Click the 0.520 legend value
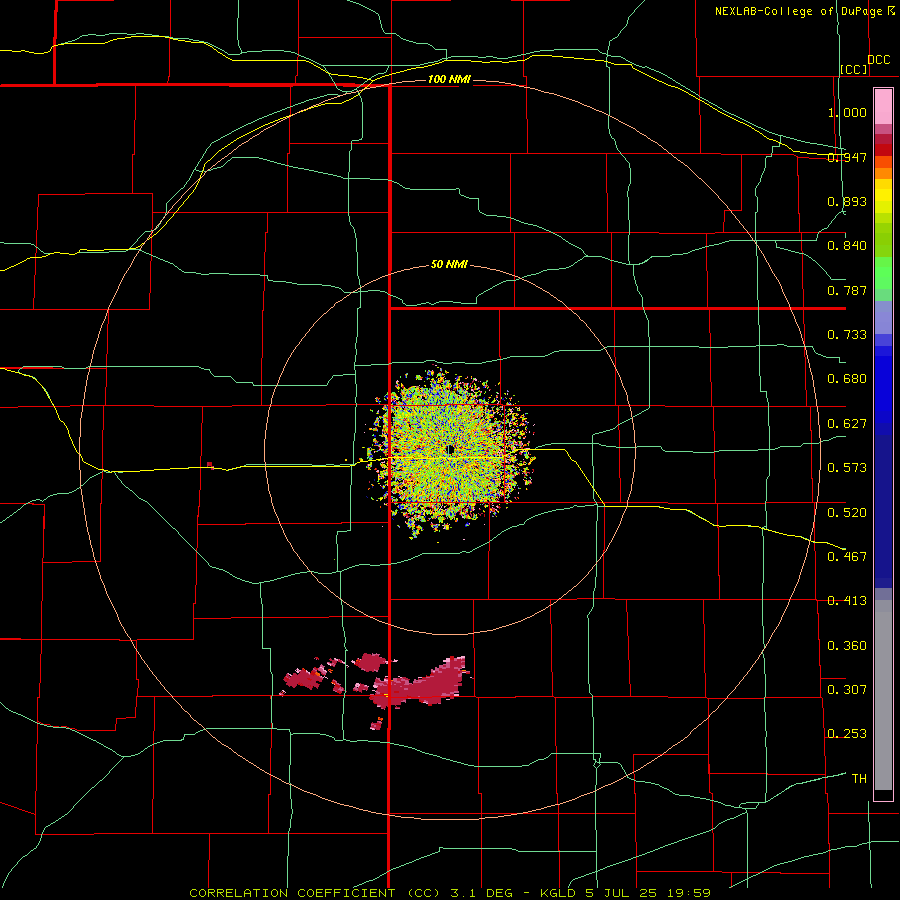Image resolution: width=900 pixels, height=900 pixels. pos(847,513)
